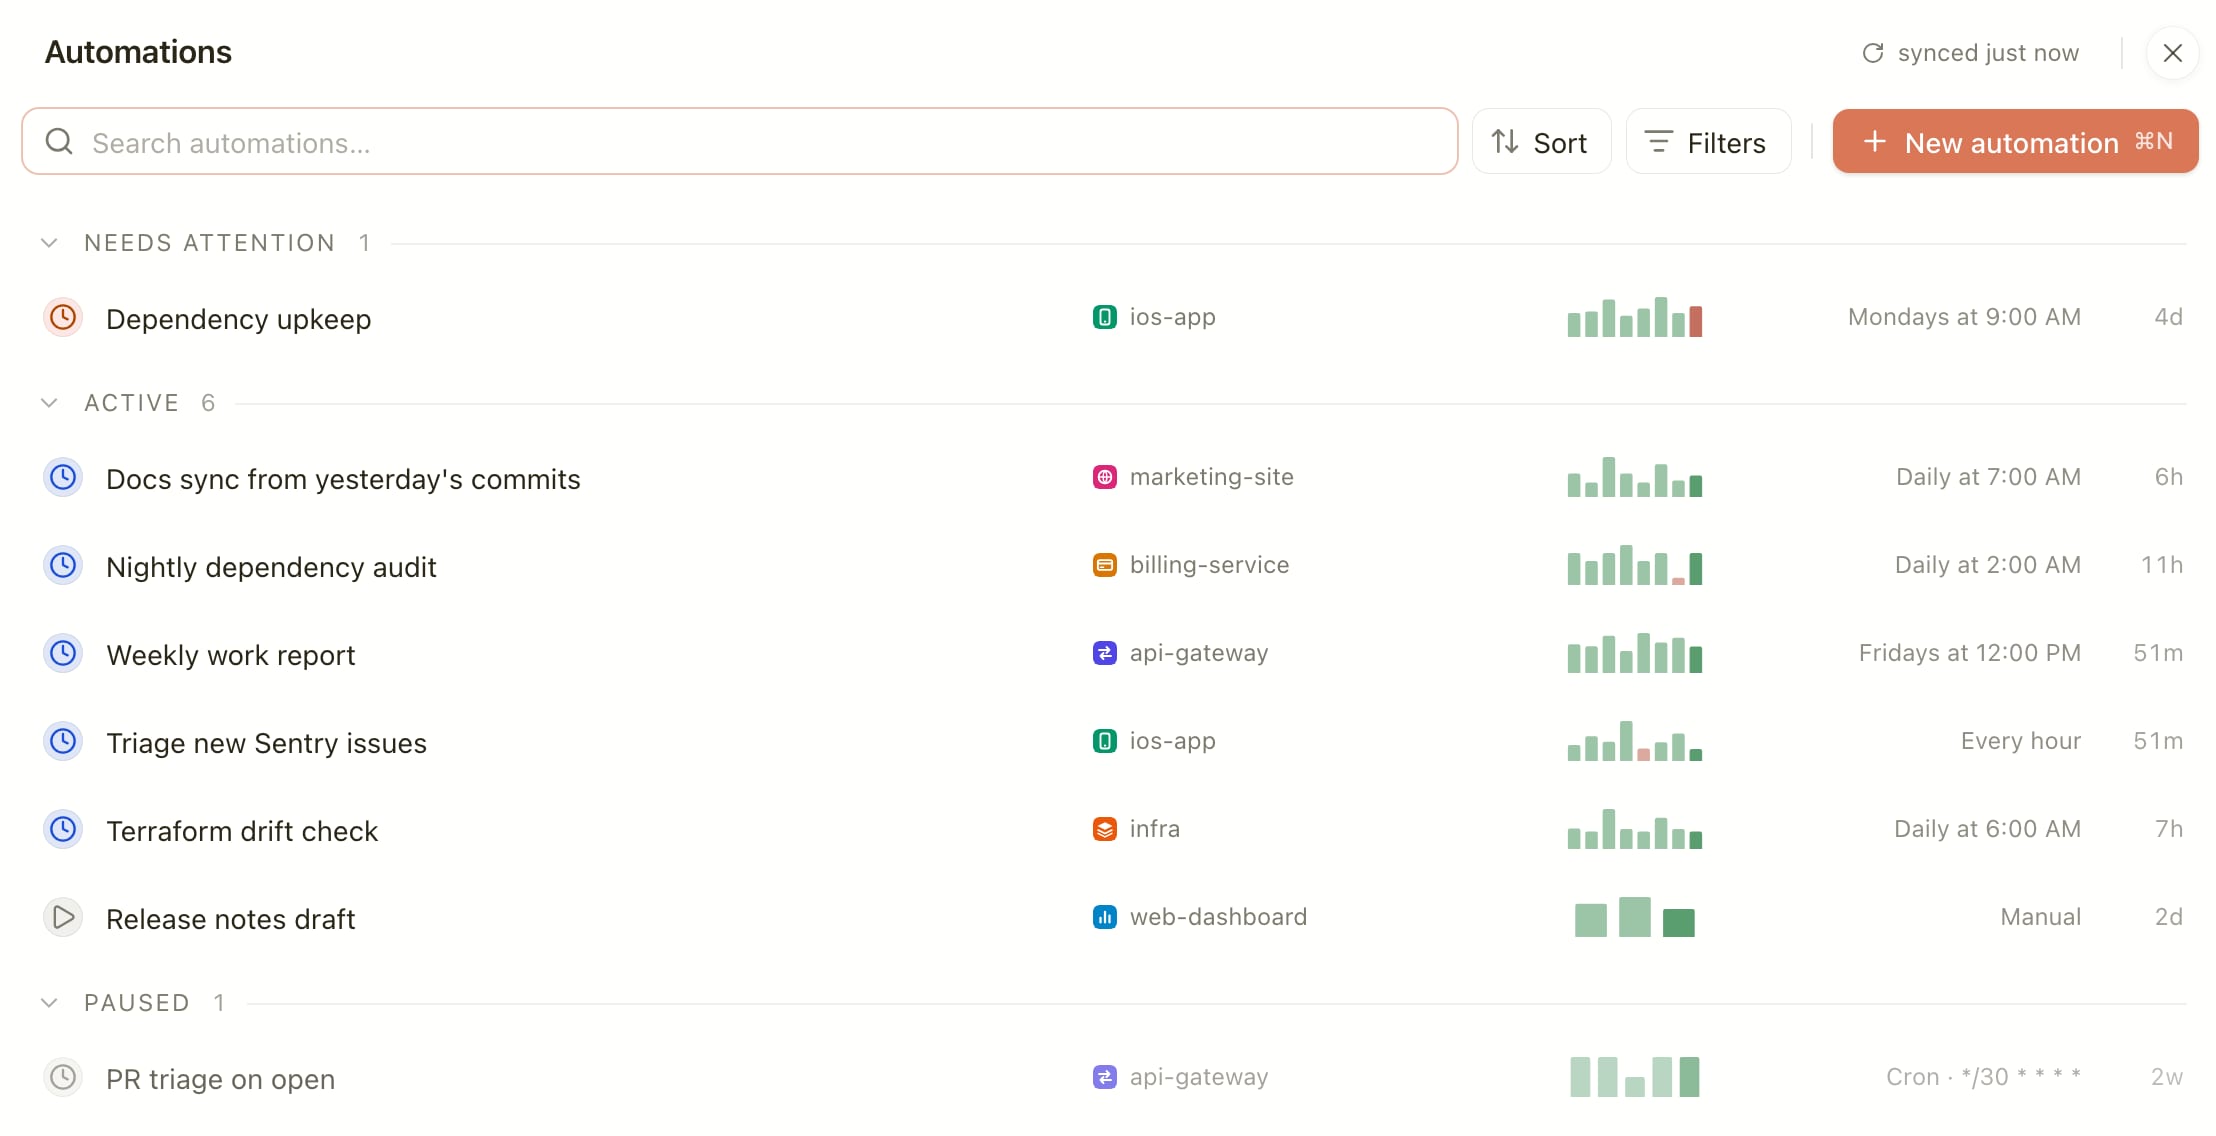
Task: Click the run history bars for Docs sync
Action: click(x=1635, y=477)
